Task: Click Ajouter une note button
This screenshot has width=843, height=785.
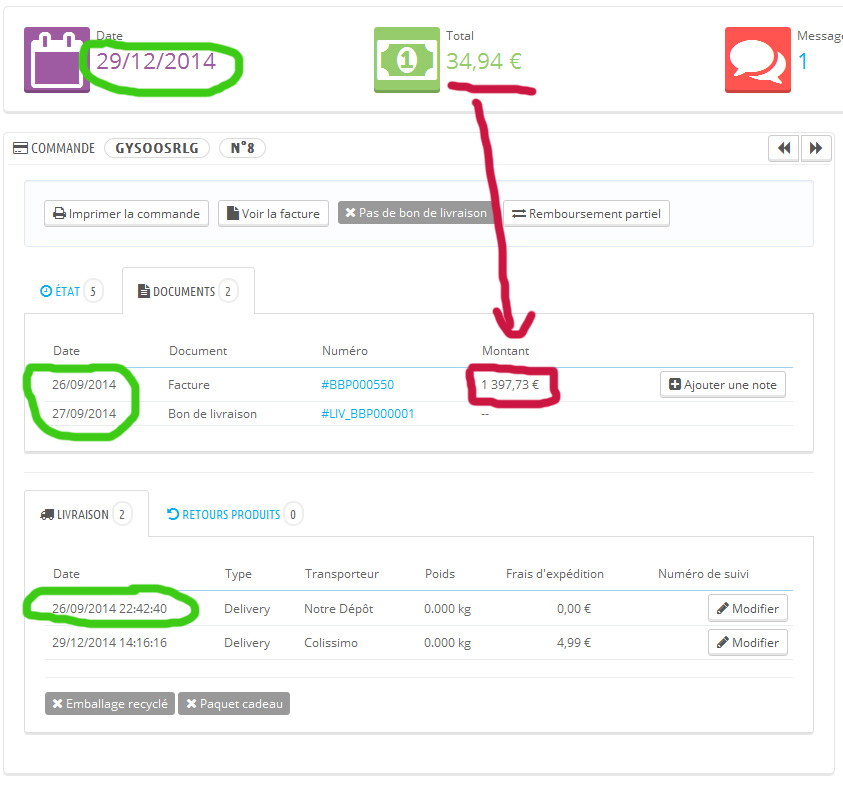Action: pyautogui.click(x=723, y=385)
